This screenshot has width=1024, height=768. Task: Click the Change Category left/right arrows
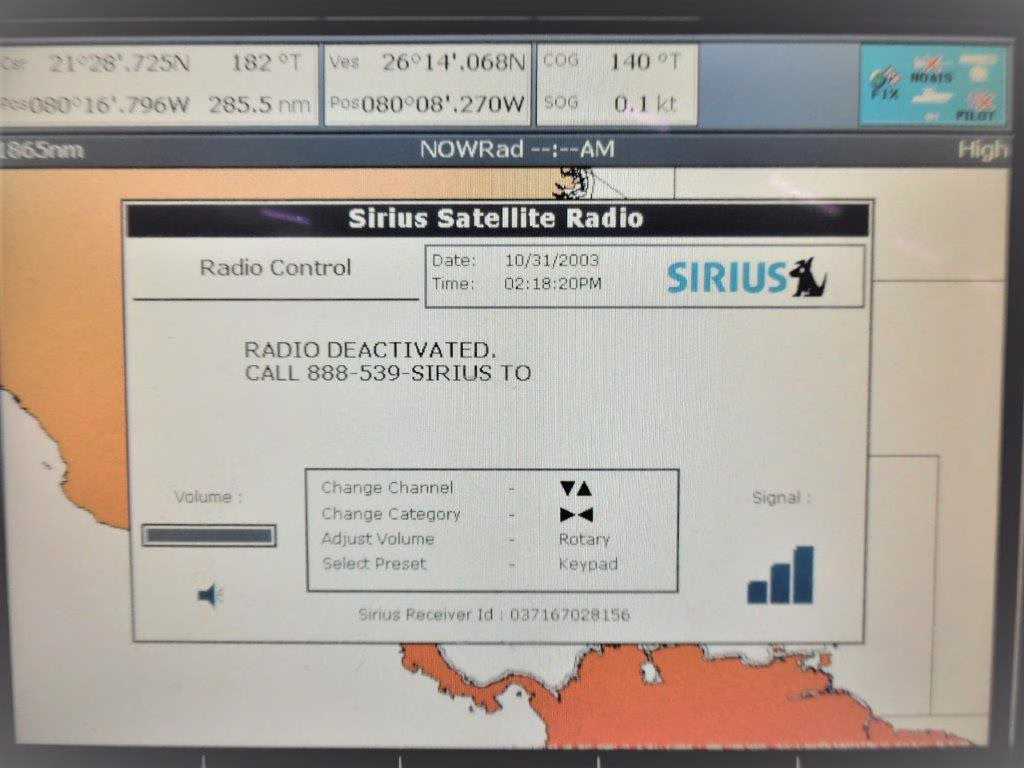(576, 515)
